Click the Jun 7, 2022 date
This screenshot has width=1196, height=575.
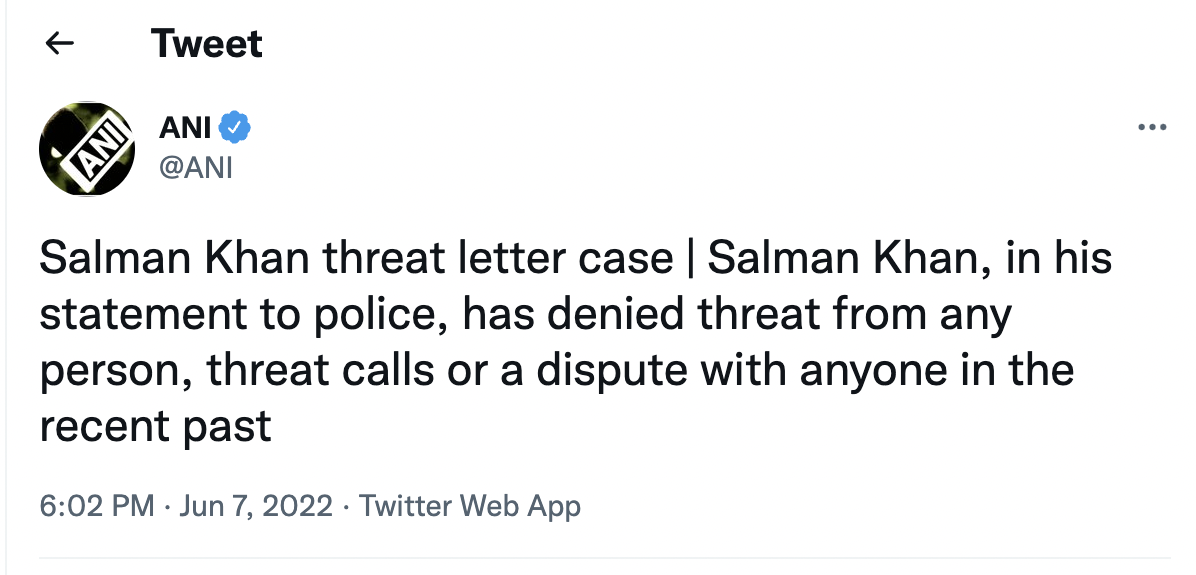point(256,506)
